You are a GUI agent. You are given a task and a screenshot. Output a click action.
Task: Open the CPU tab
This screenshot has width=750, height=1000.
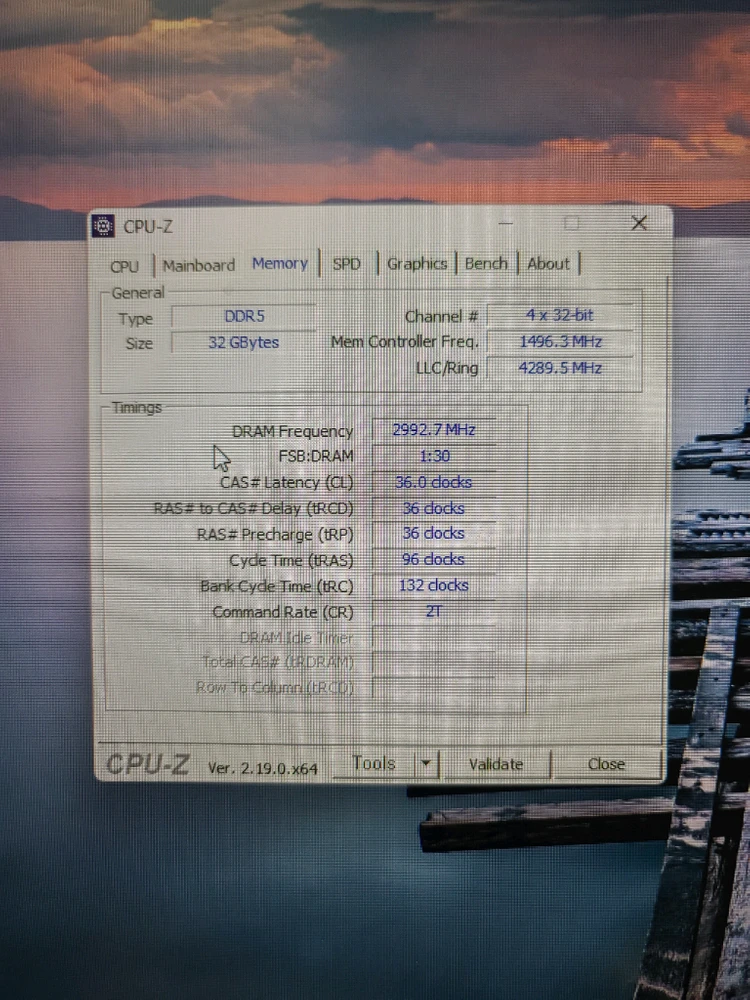[124, 266]
